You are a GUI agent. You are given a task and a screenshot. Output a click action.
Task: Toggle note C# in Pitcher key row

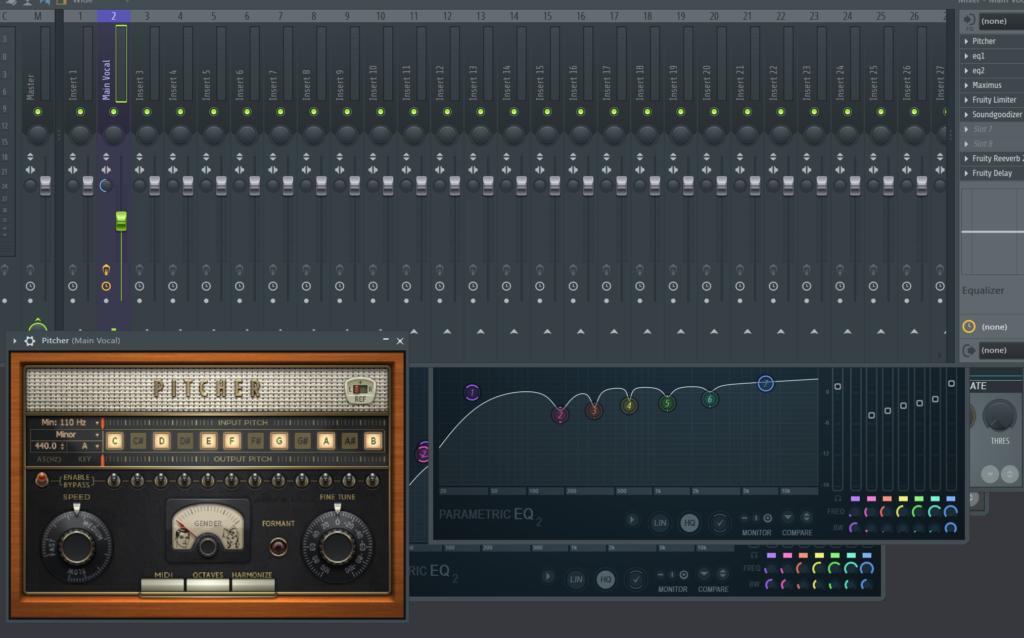coord(138,440)
